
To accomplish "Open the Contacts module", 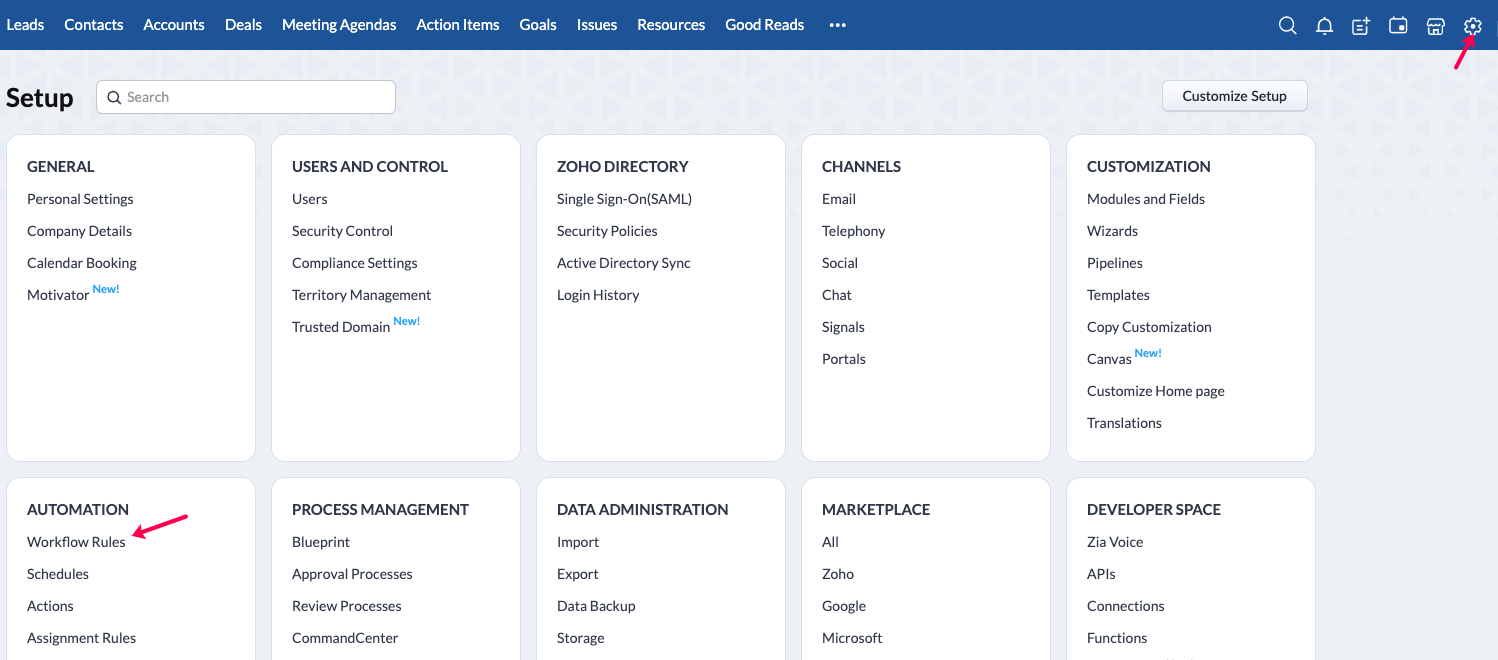I will point(94,25).
